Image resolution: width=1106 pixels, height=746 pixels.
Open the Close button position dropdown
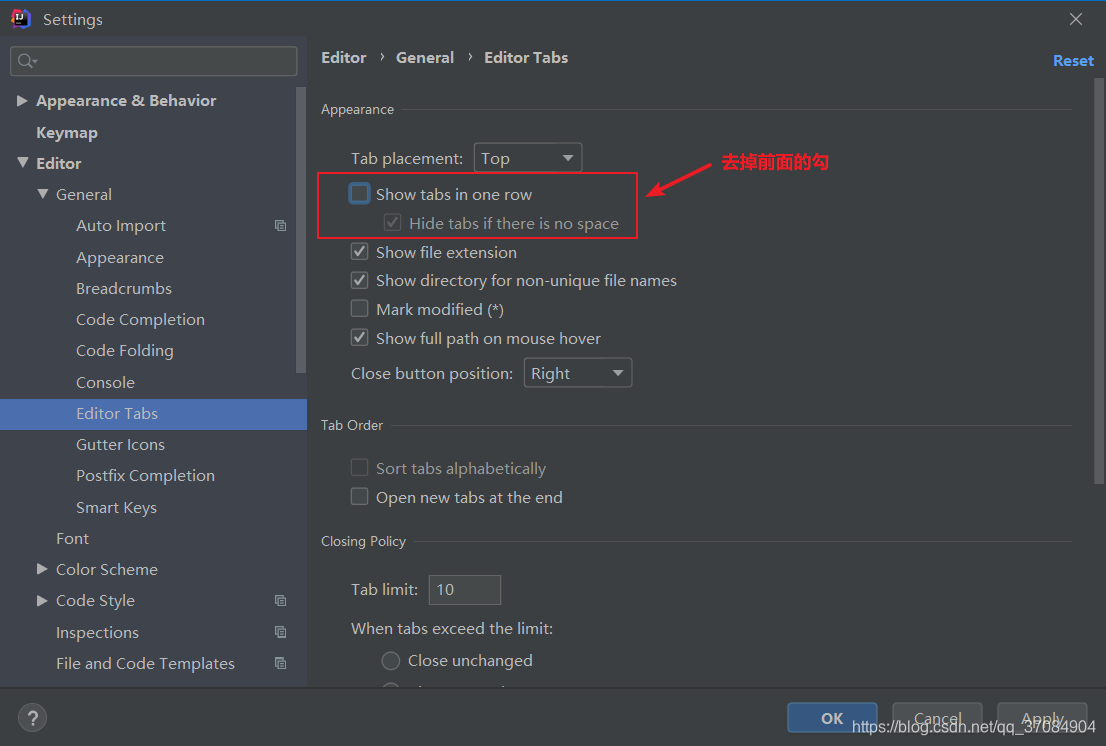pyautogui.click(x=578, y=373)
